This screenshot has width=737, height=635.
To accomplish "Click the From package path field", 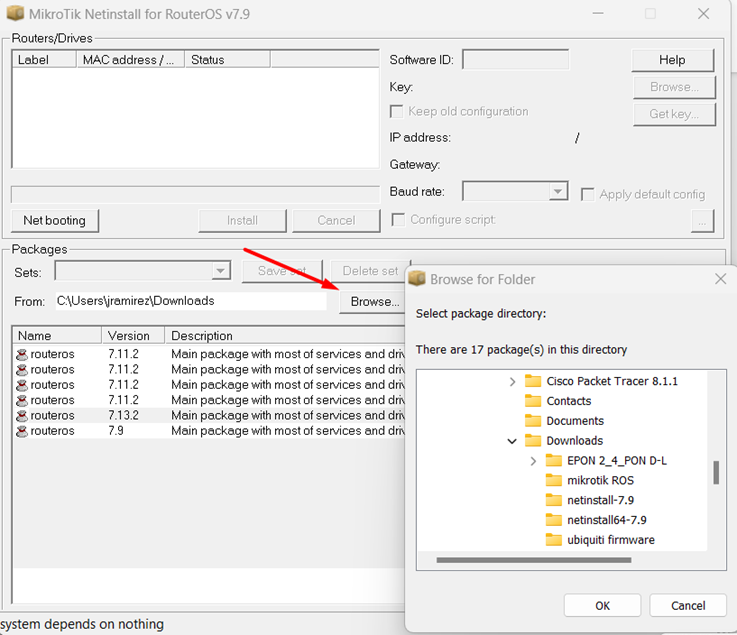I will coord(189,300).
